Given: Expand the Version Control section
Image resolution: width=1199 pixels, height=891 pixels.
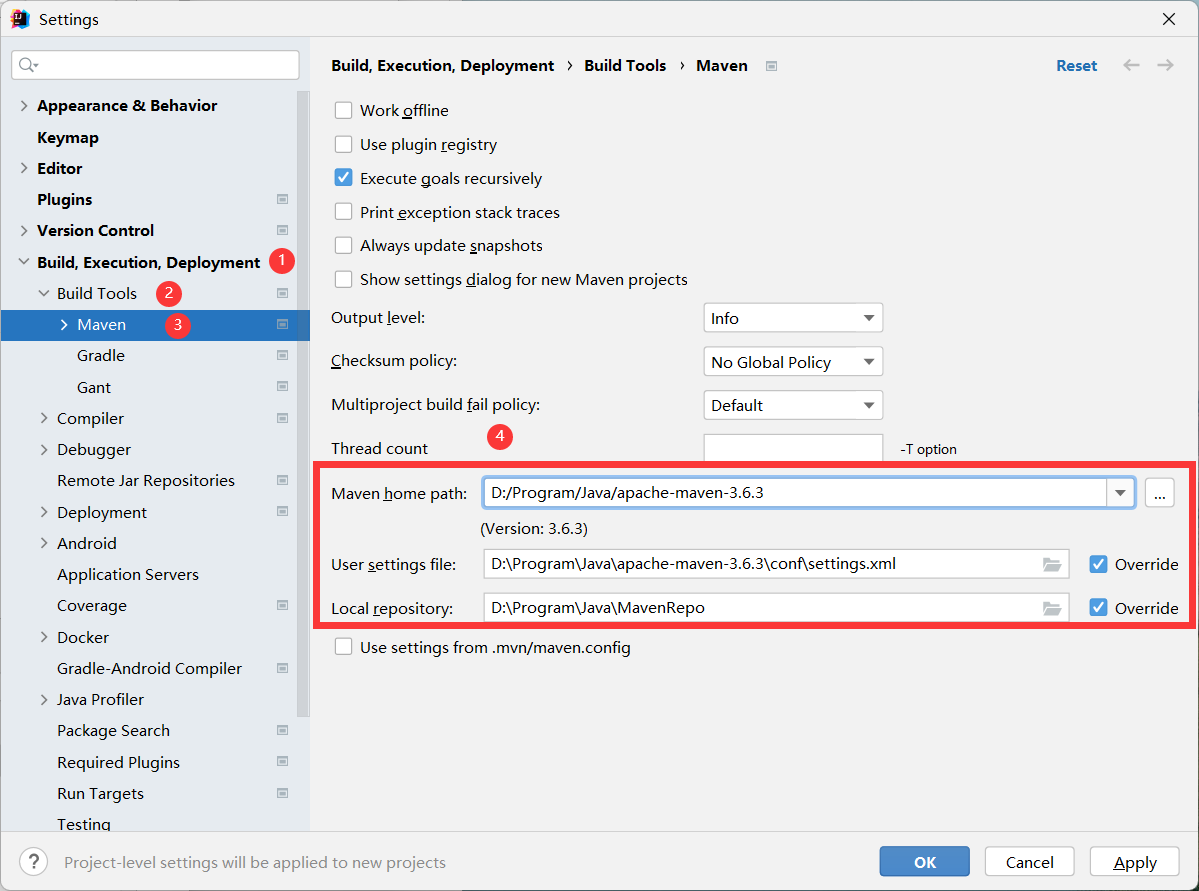Looking at the screenshot, I should coord(24,230).
